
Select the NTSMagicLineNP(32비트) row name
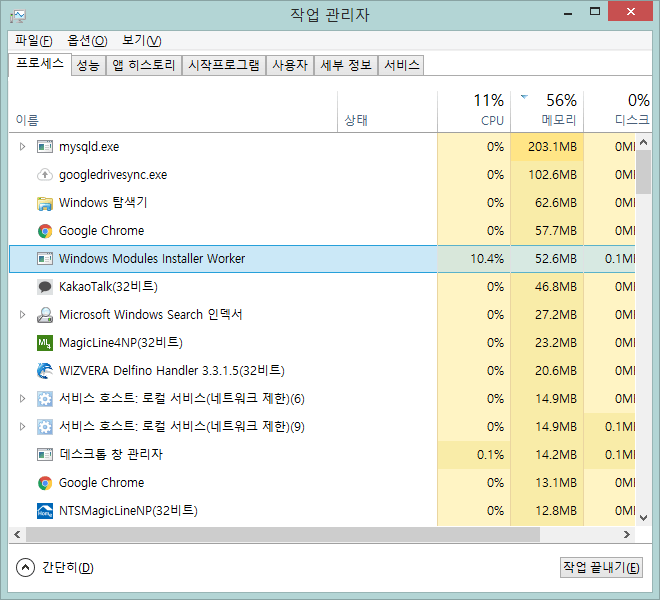[128, 511]
